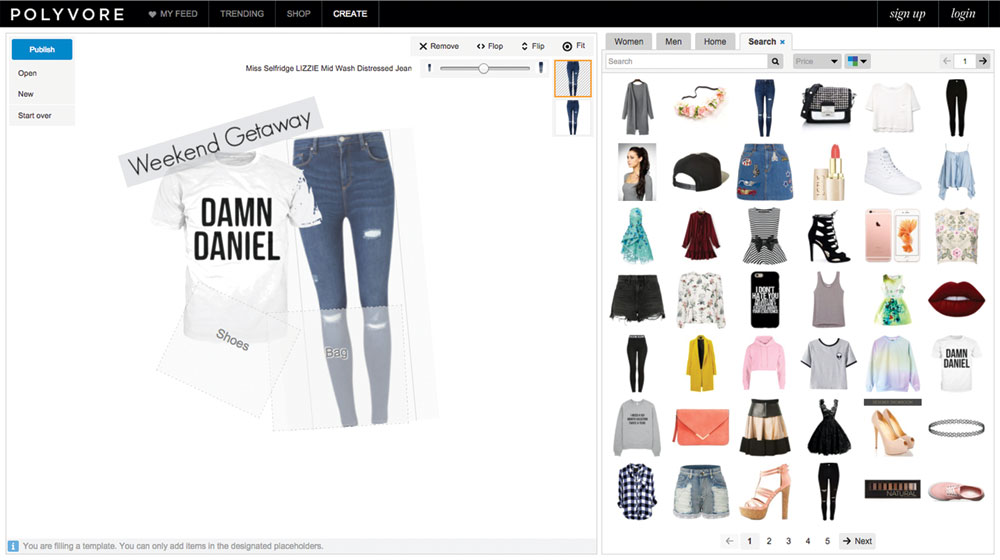Click the pagination left arrow at bottom
Viewport: 1000px width, 560px height.
[730, 541]
